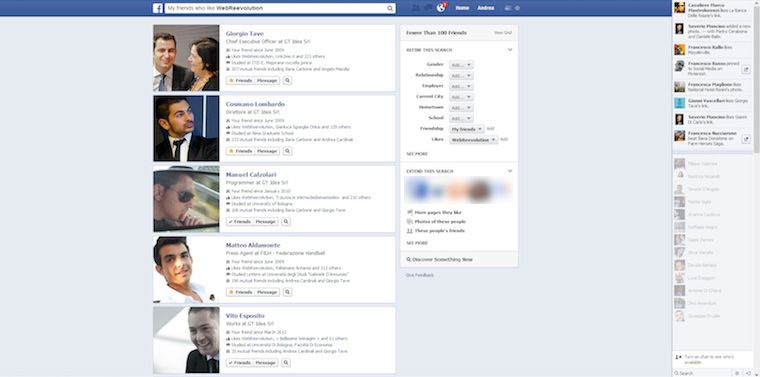This screenshot has width=760, height=377.
Task: Open Gianni Vascellari's ticker story
Action: coord(713,103)
